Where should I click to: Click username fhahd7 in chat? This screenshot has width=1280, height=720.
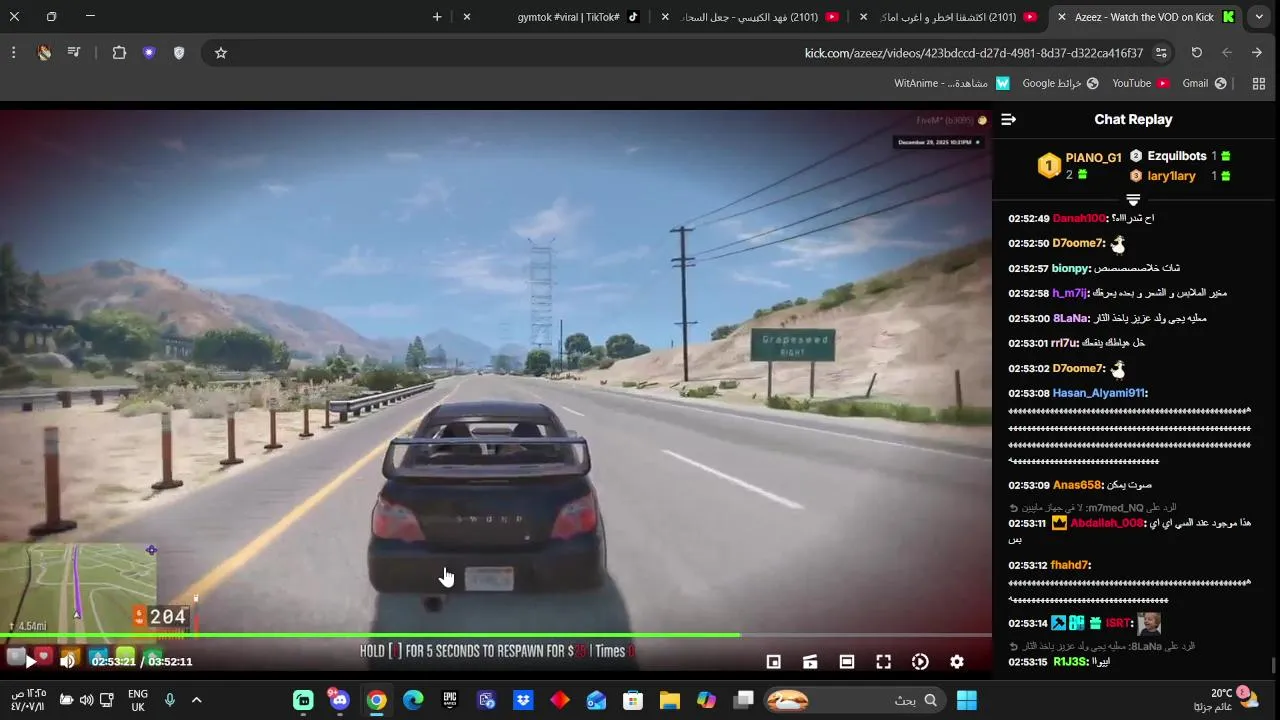[1069, 565]
